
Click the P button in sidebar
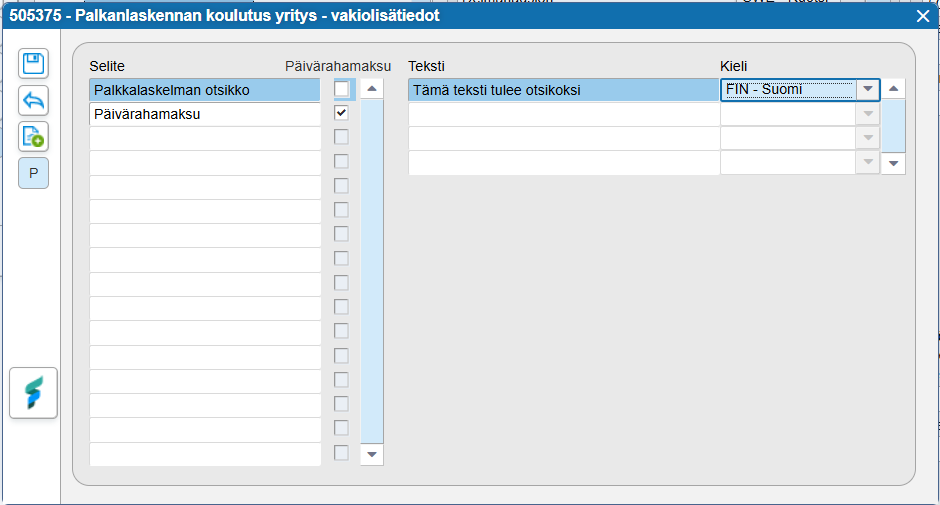34,173
